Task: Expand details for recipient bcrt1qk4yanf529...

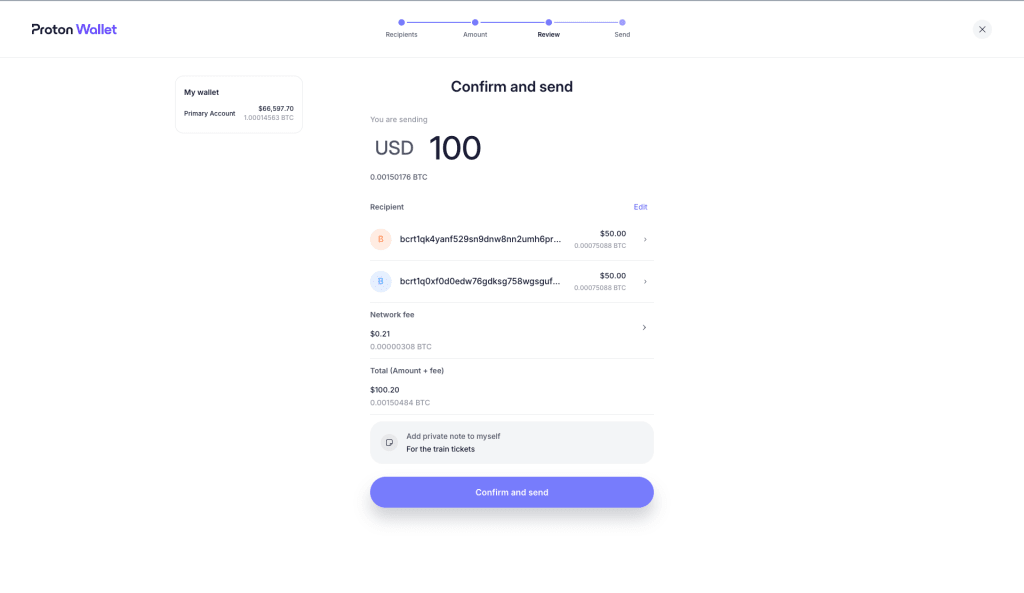Action: [x=644, y=239]
